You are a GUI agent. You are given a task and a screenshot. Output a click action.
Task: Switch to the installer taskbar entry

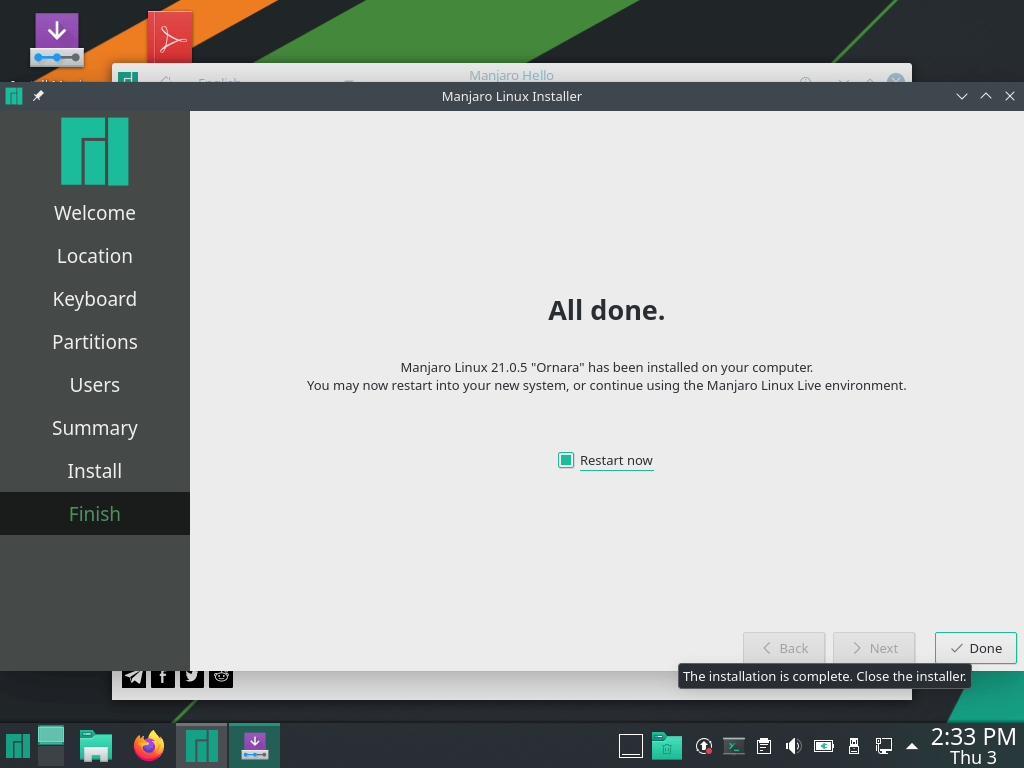click(x=255, y=746)
